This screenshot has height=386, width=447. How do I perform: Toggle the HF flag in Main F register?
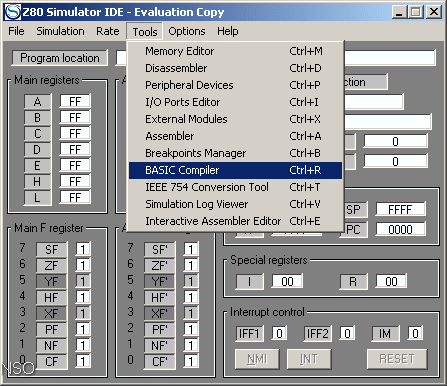(x=51, y=298)
